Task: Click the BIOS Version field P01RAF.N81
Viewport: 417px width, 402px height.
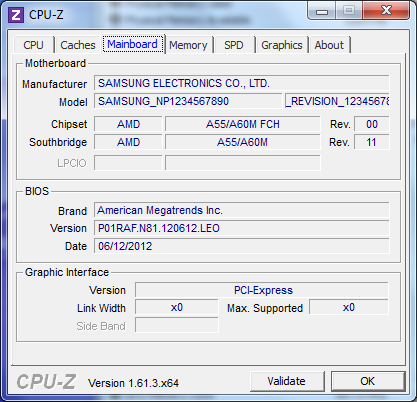Action: pos(242,228)
